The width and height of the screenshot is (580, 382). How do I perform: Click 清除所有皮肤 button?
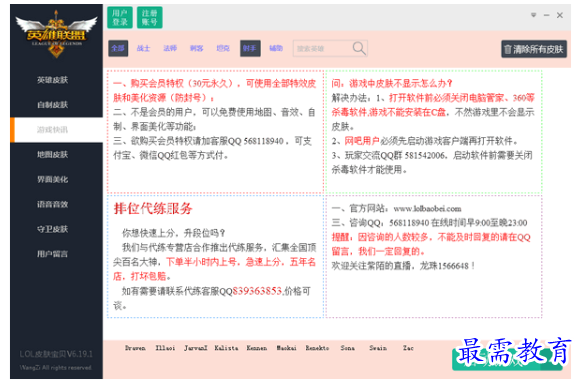pos(534,49)
